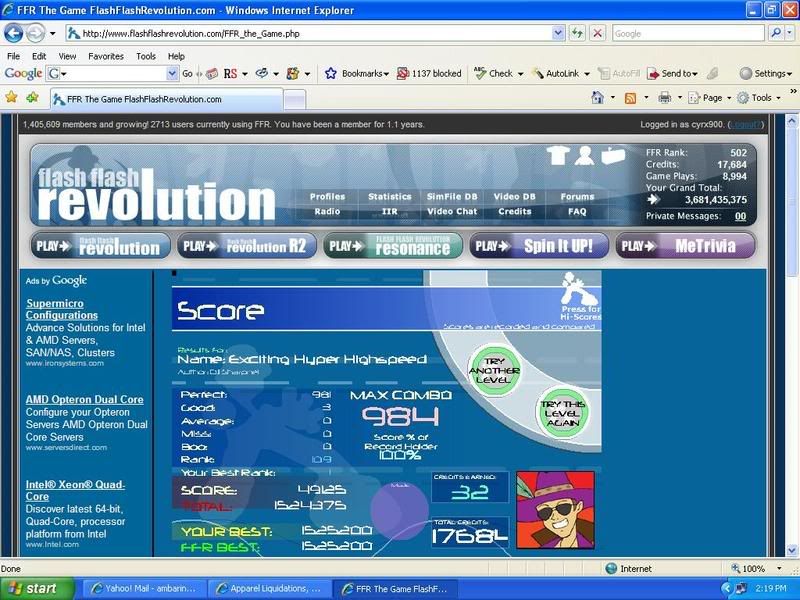Click the RSS feeds icon
The width and height of the screenshot is (800, 600).
[630, 98]
